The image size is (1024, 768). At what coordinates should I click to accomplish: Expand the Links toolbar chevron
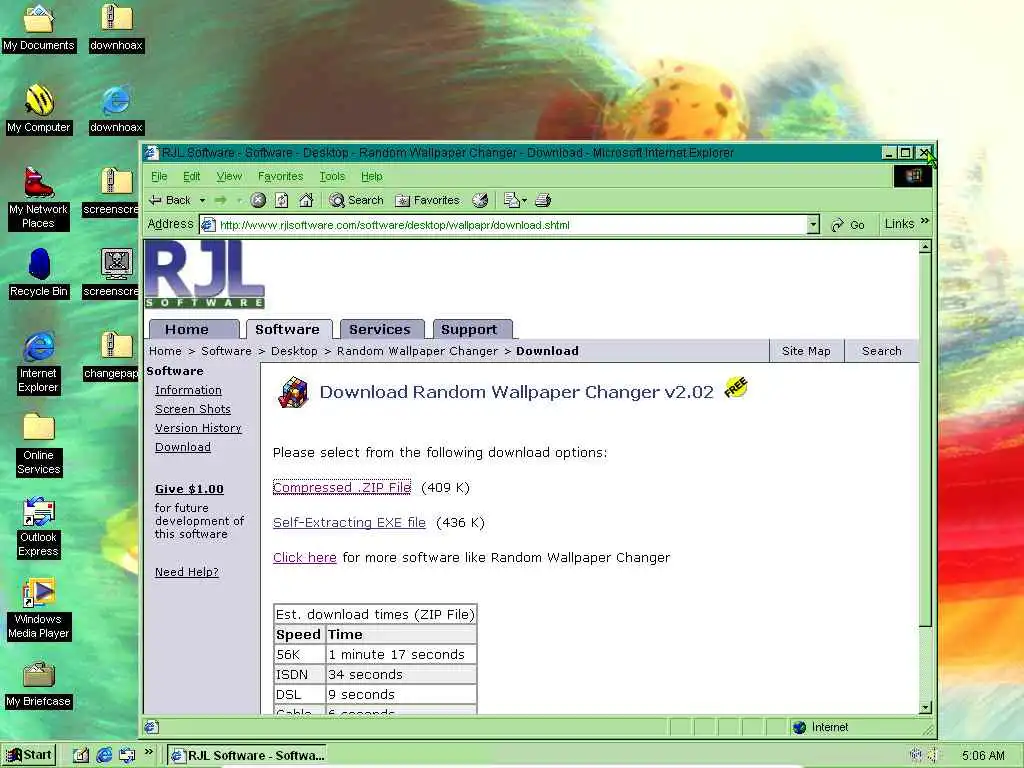point(925,222)
